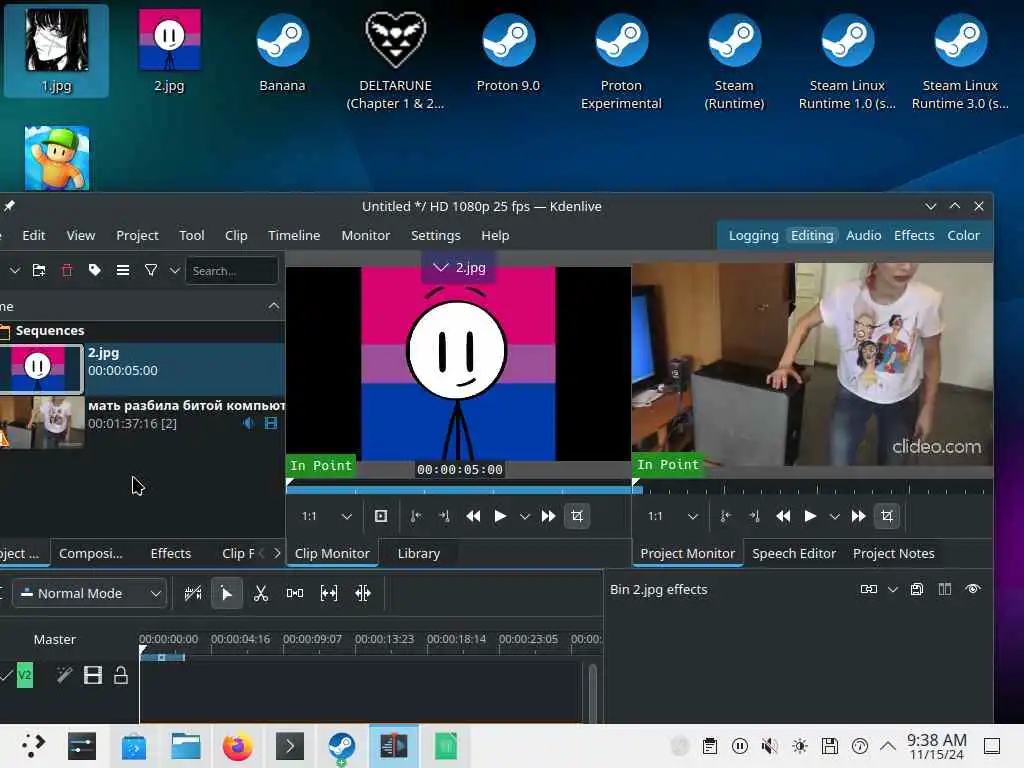Screen dimensions: 1024x768
Task: Toggle V2 track video hide icon
Action: [x=93, y=675]
